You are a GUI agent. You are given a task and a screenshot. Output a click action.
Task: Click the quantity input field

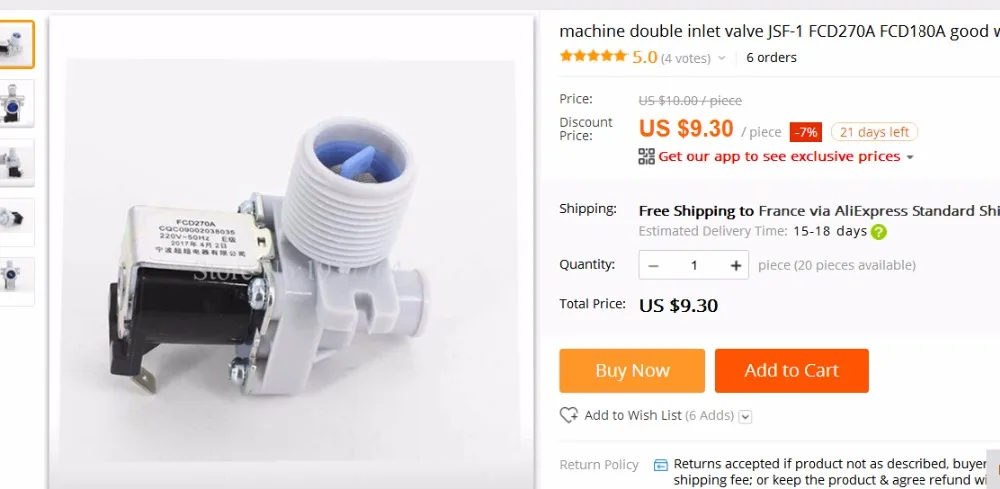pyautogui.click(x=694, y=265)
